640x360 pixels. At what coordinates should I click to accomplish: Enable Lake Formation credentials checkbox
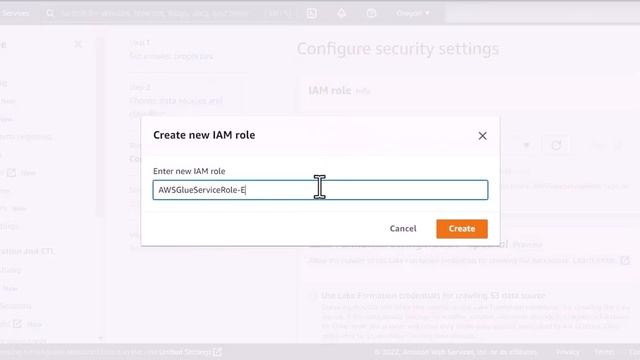[313, 296]
